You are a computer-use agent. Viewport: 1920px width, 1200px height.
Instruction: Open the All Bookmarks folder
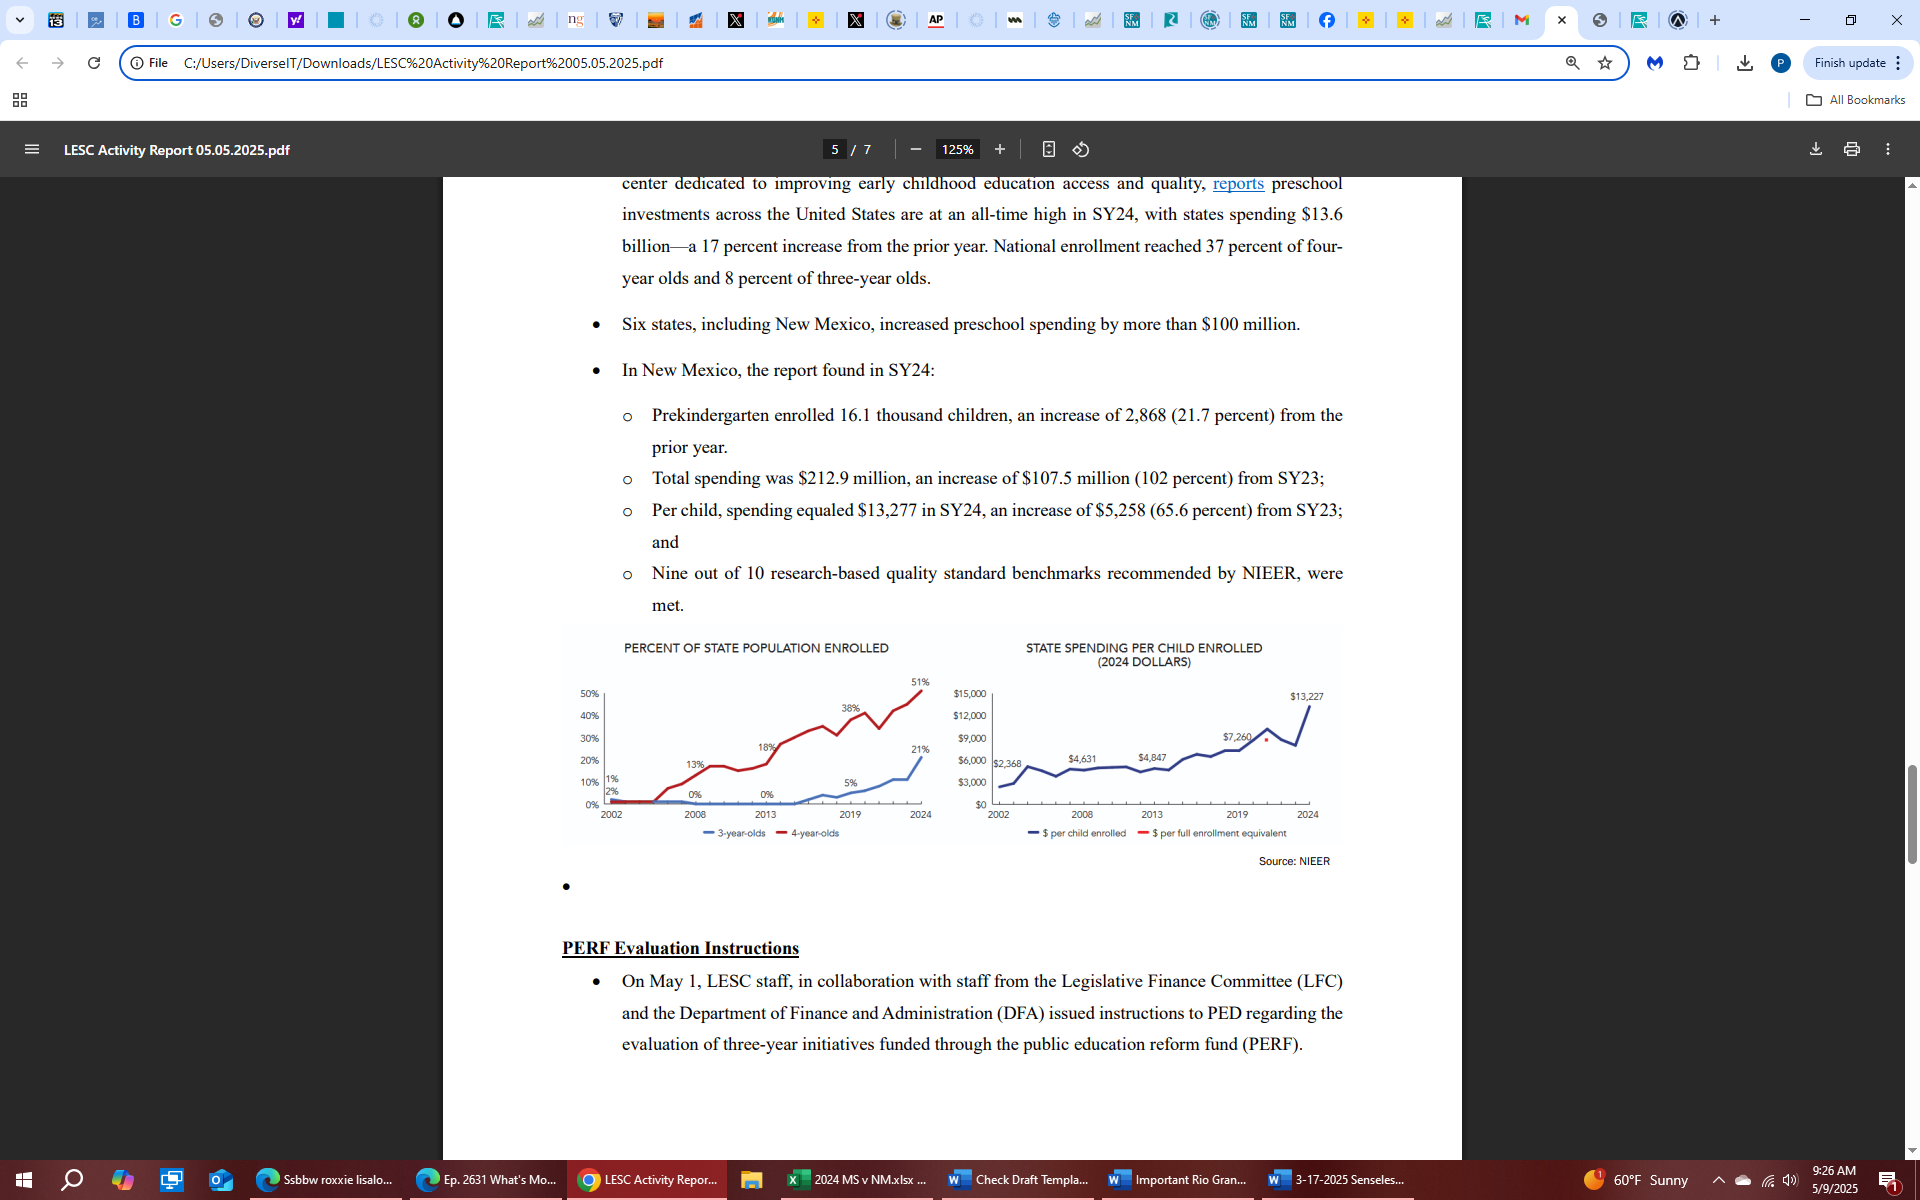coord(1855,100)
